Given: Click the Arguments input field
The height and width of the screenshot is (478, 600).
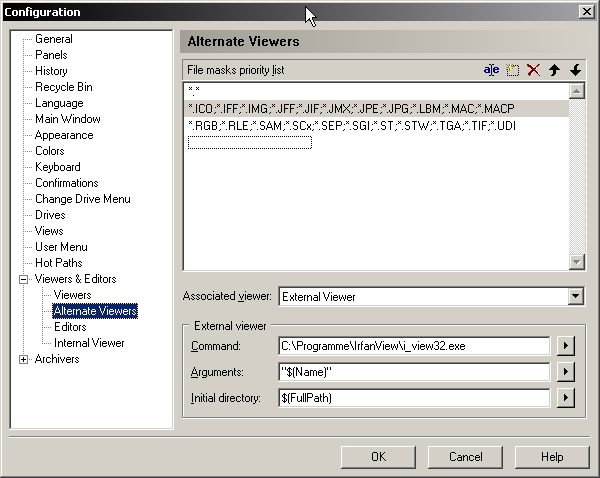Looking at the screenshot, I should pos(414,372).
